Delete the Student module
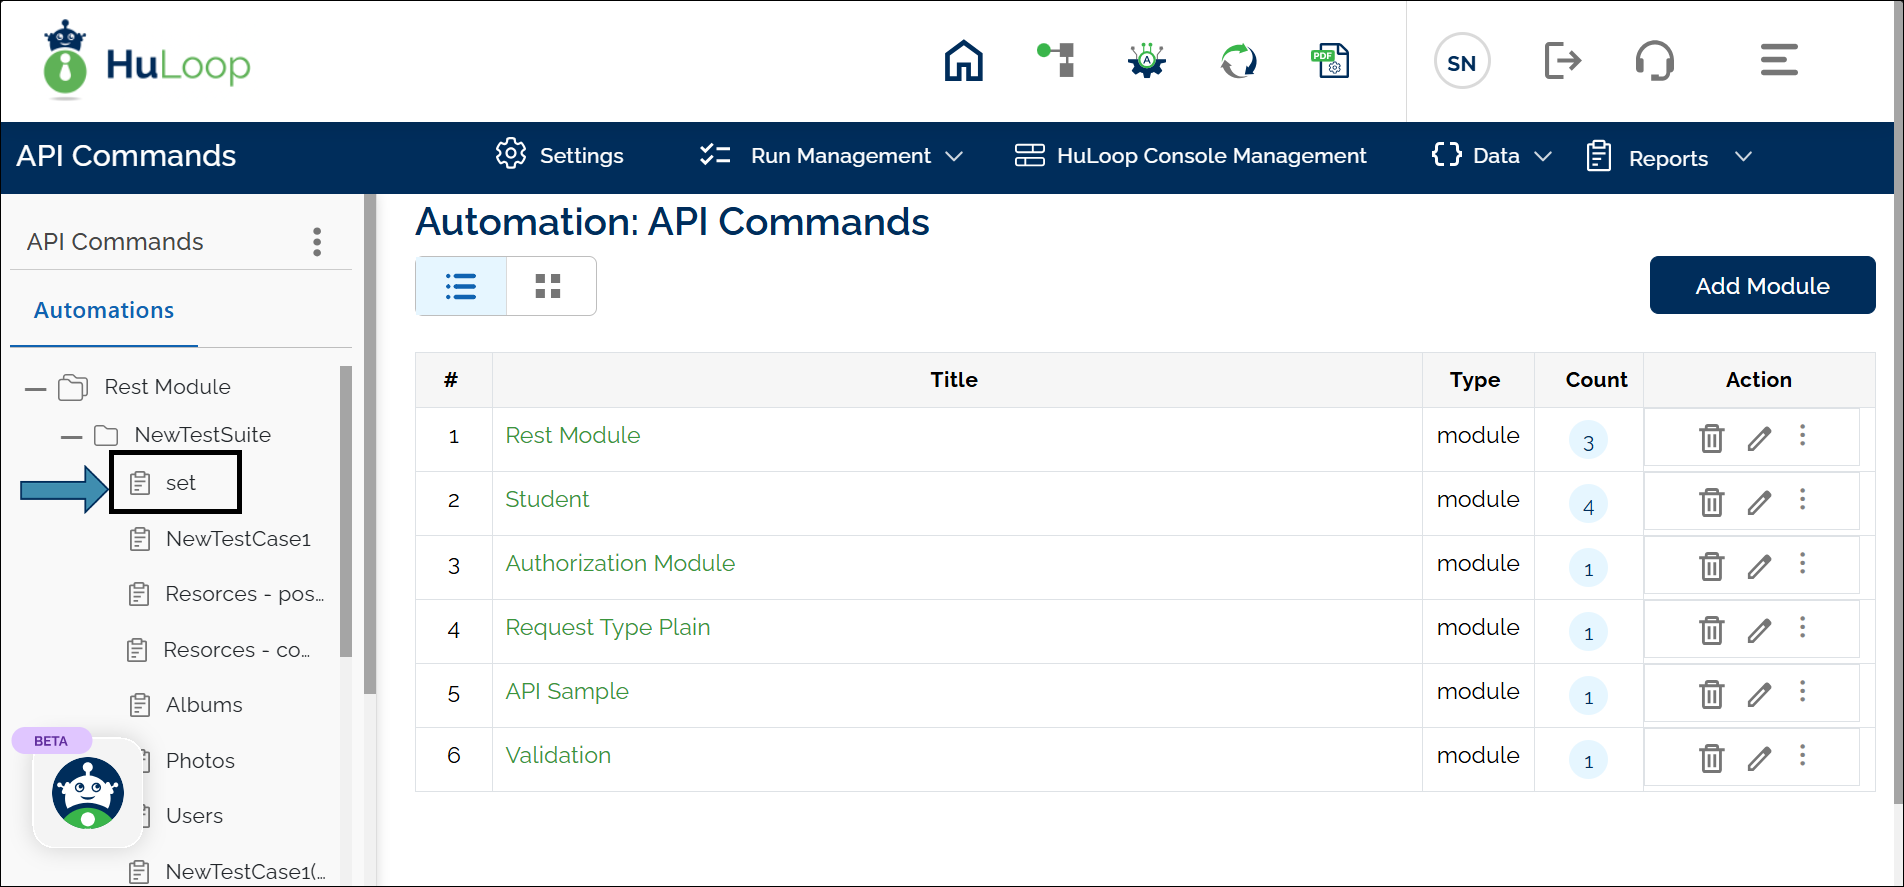The width and height of the screenshot is (1904, 887). (x=1711, y=502)
